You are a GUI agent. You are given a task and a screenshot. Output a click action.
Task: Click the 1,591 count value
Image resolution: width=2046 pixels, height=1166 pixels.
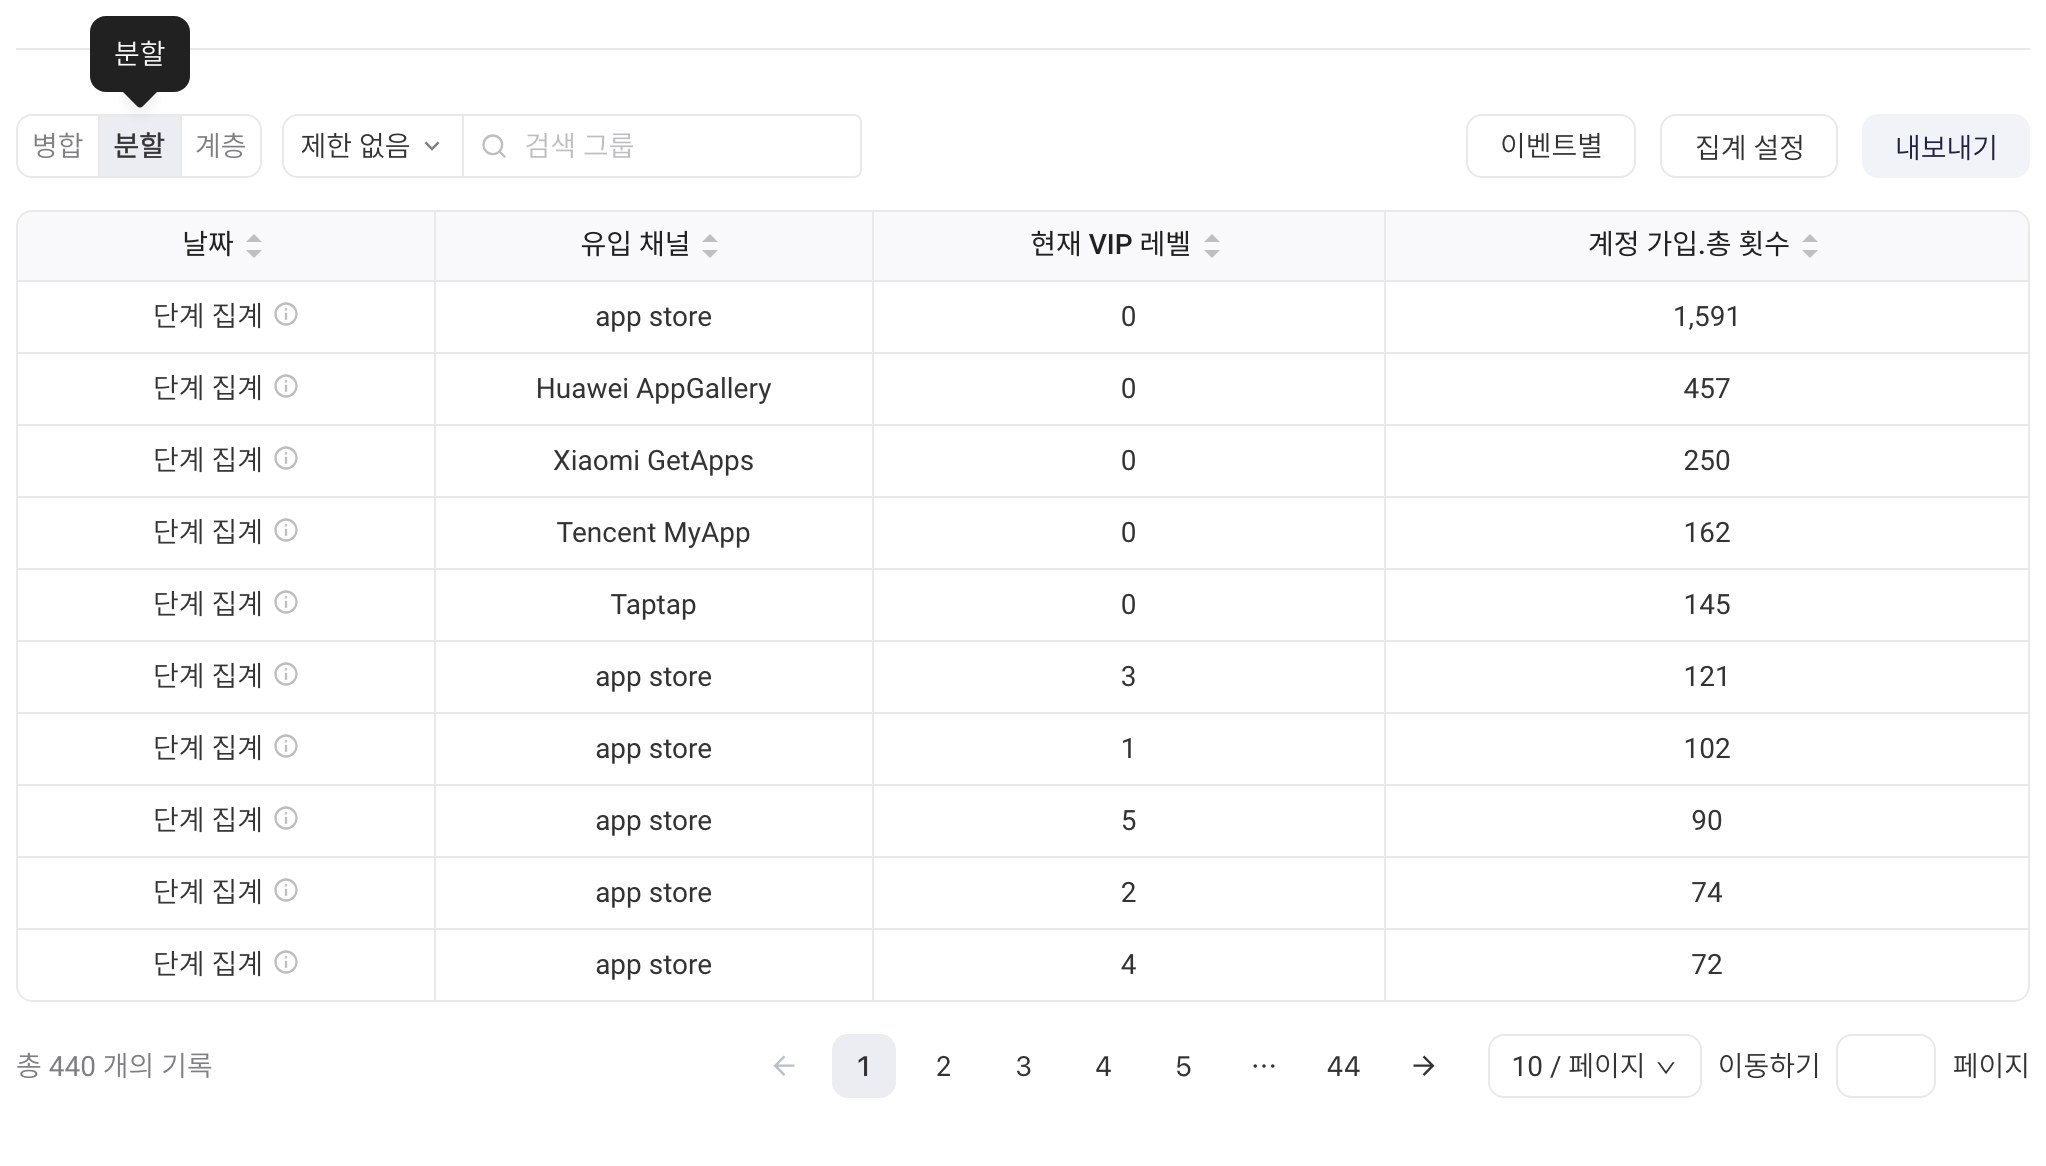pos(1706,316)
